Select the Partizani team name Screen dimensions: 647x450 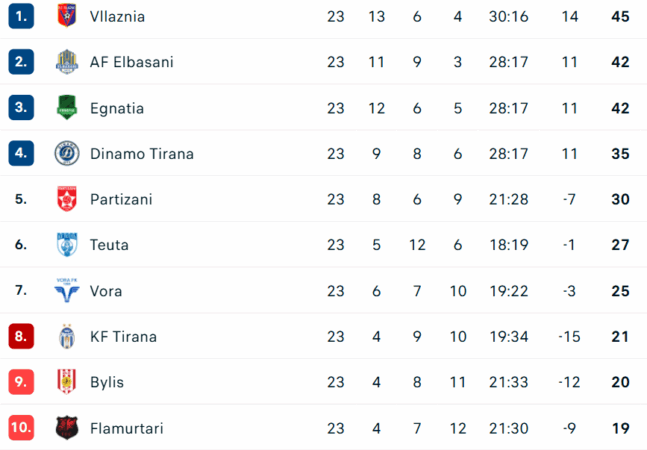point(121,199)
